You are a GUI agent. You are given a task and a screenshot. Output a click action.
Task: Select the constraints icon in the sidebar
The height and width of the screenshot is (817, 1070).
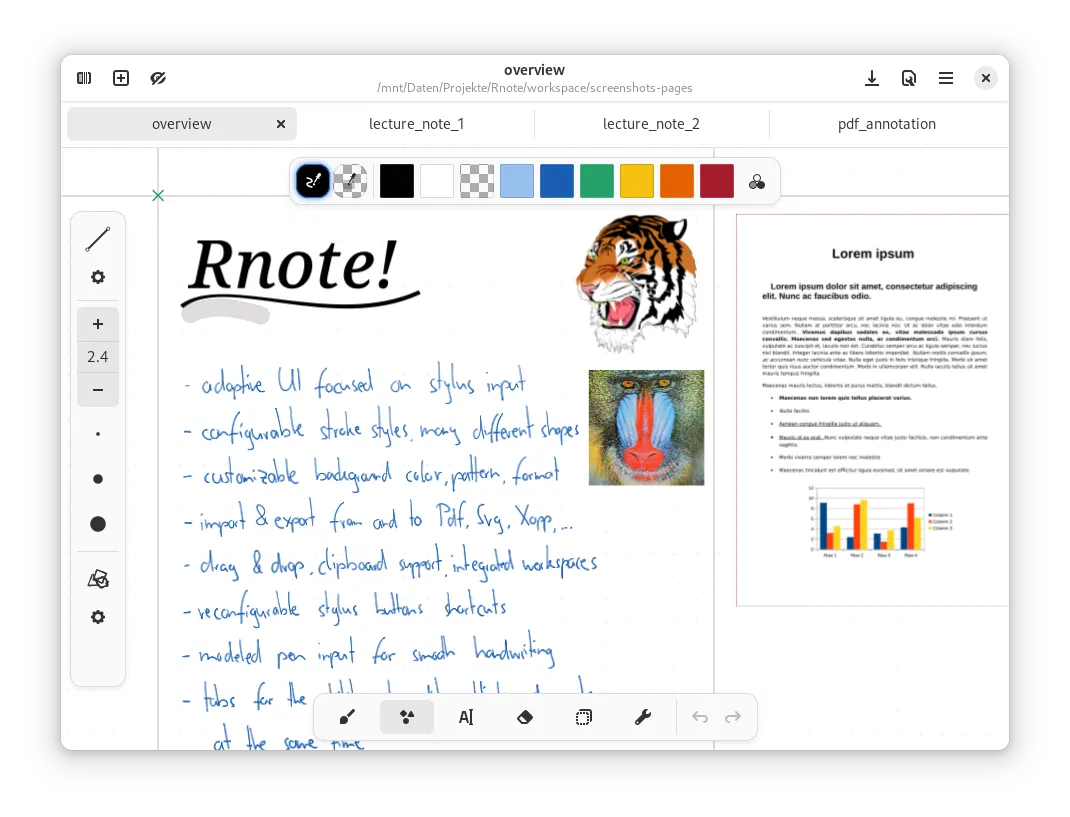[x=97, y=578]
